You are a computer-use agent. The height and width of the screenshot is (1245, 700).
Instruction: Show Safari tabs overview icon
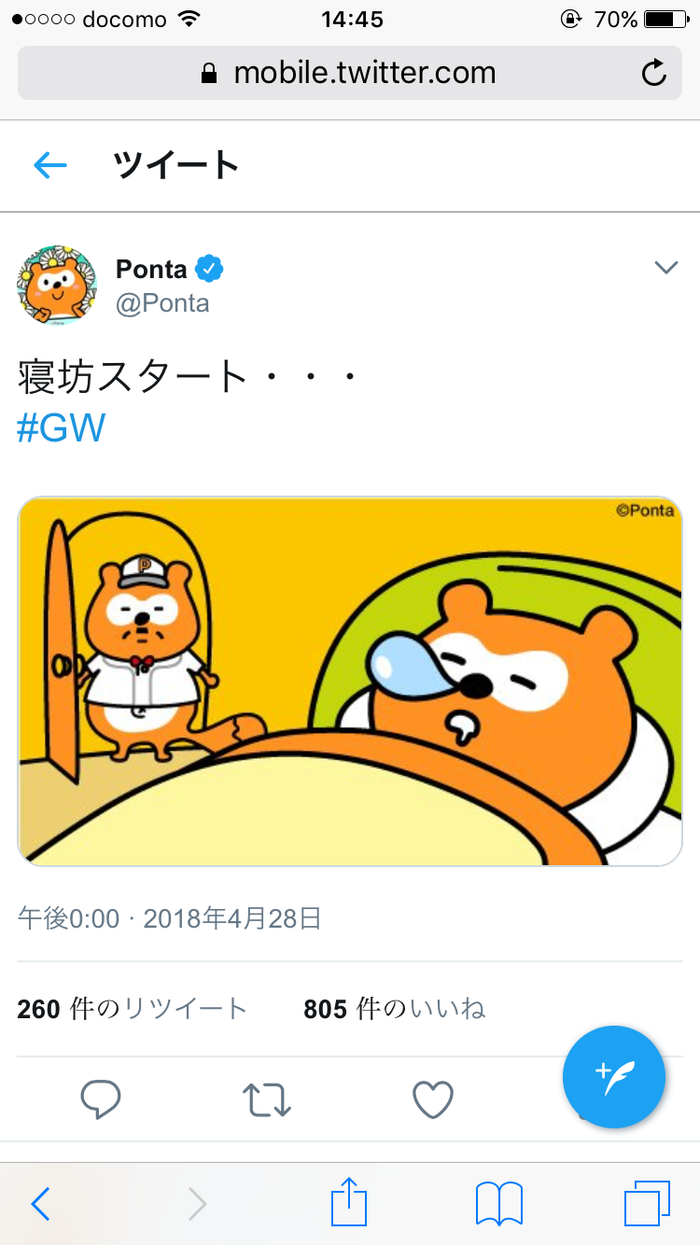(646, 1203)
